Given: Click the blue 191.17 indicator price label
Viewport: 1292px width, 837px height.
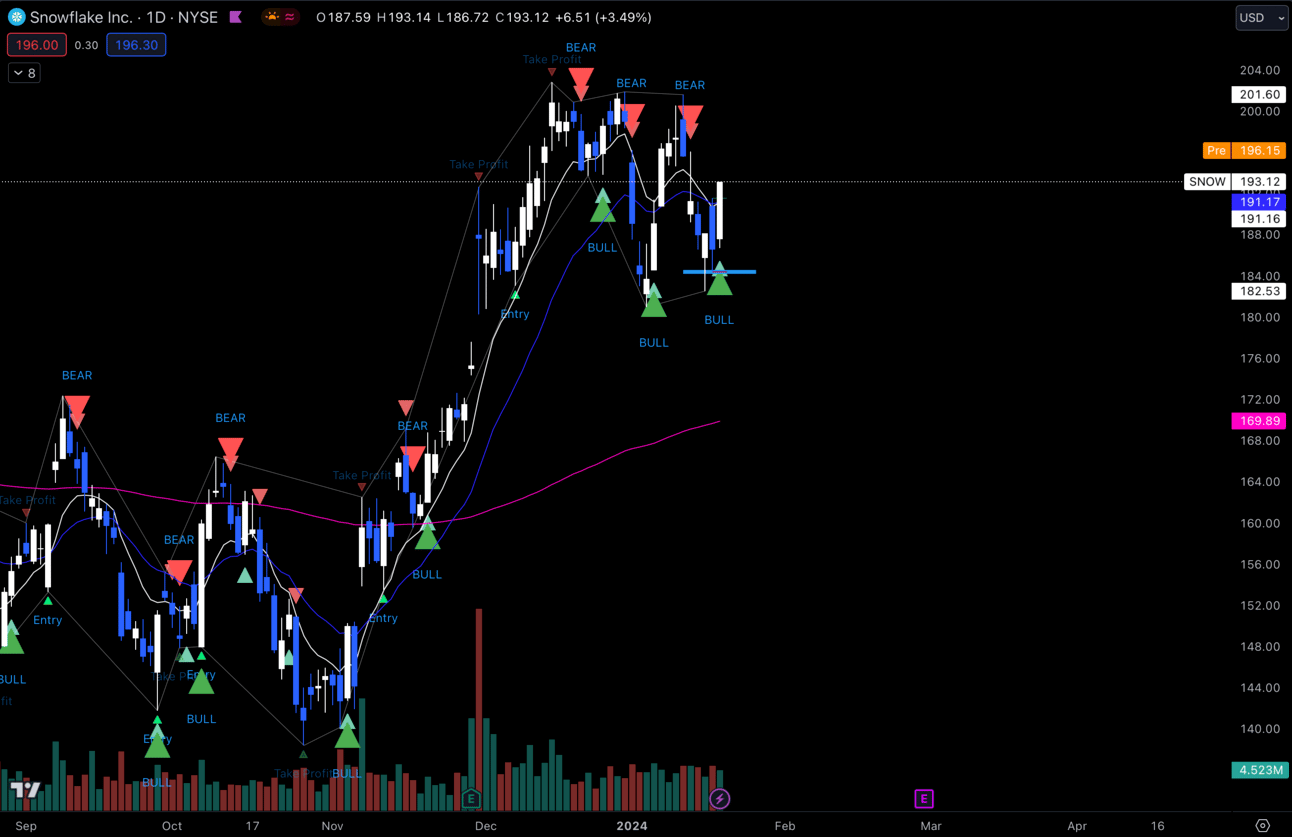Looking at the screenshot, I should pyautogui.click(x=1258, y=202).
